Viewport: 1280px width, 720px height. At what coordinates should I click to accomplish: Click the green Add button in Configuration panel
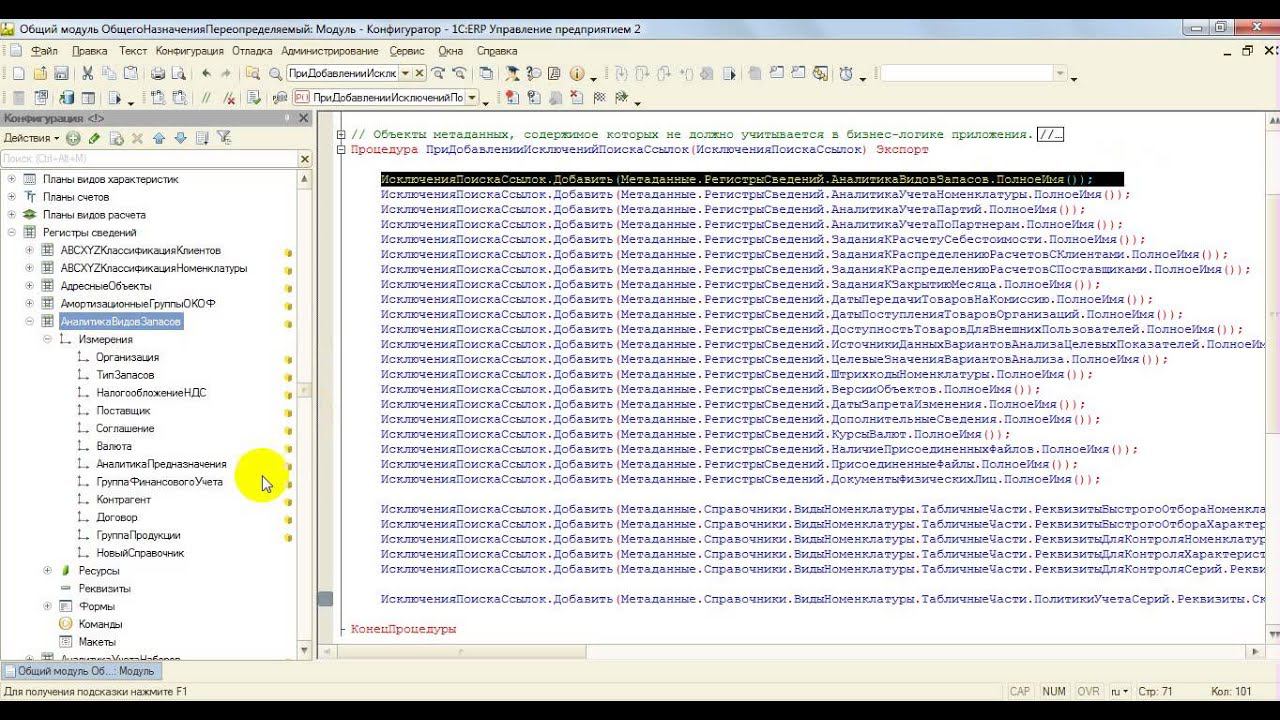tap(73, 138)
